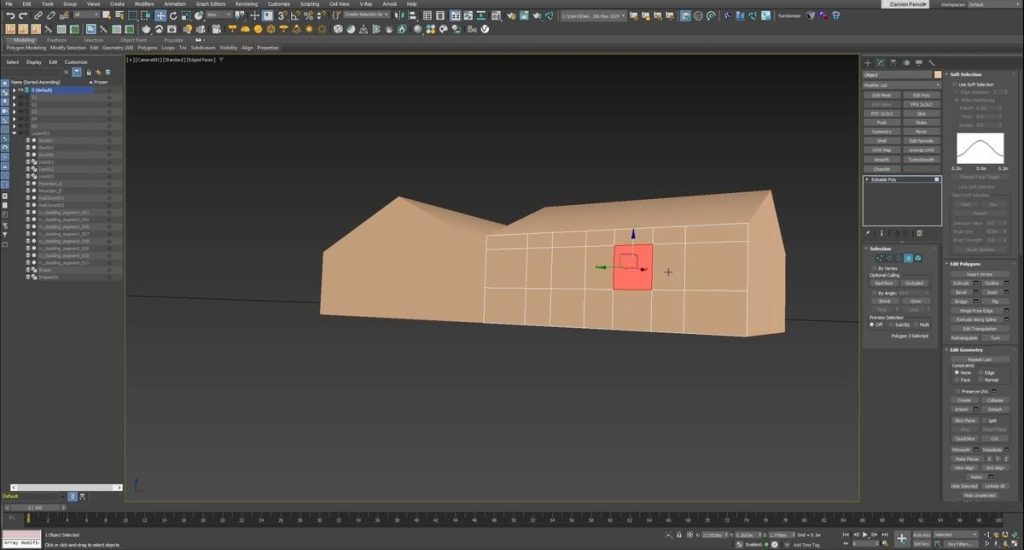Toggle the By Vertex checkbox
1024x550 pixels.
pyautogui.click(x=874, y=268)
